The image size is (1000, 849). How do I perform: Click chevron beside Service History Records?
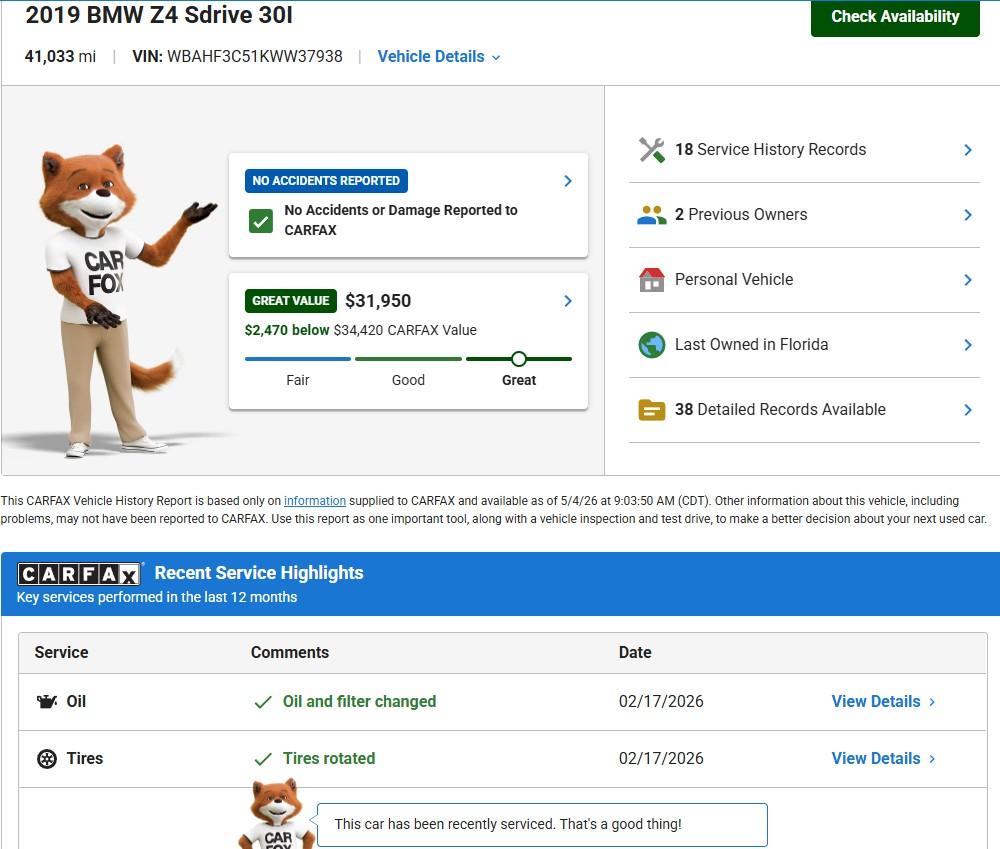tap(967, 150)
